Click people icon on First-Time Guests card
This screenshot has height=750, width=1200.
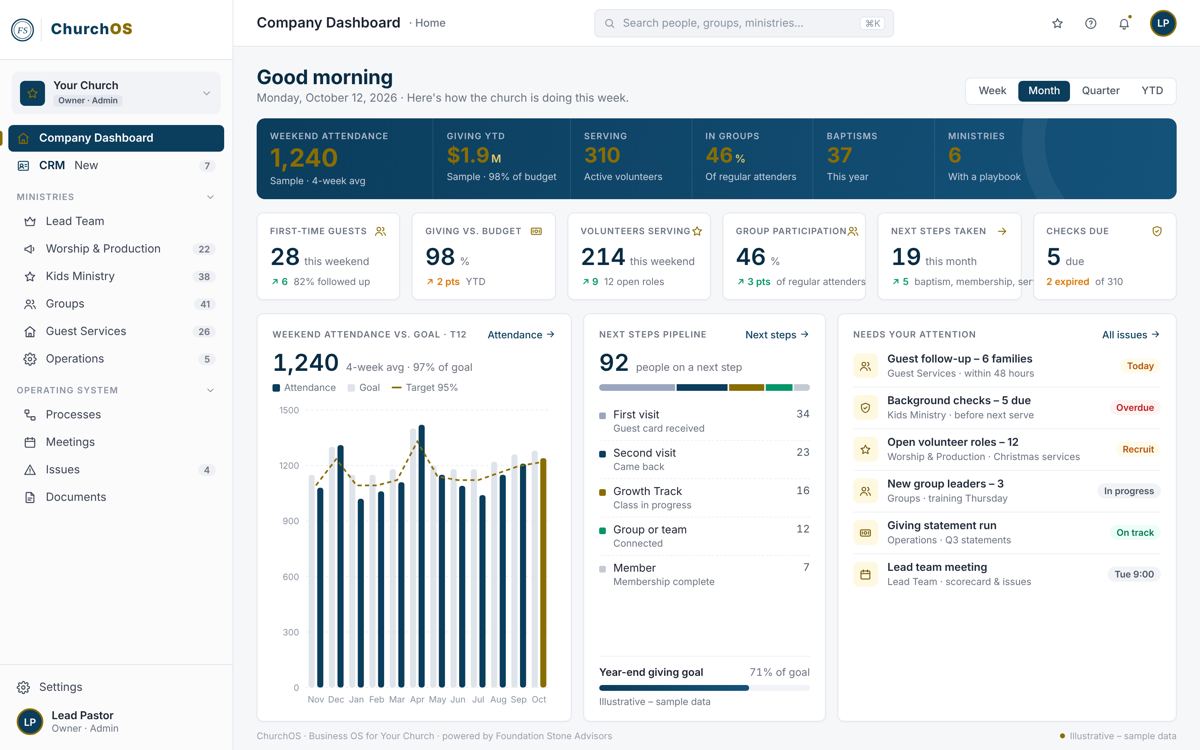coord(380,231)
